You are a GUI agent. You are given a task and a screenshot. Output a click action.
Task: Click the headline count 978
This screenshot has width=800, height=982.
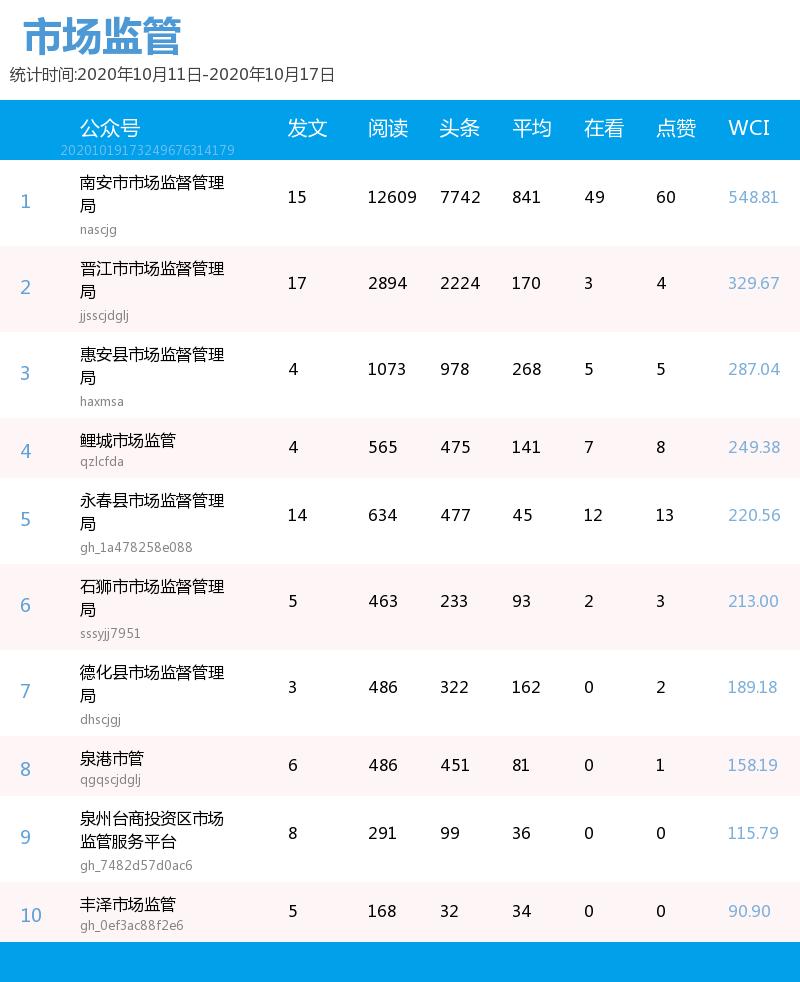[455, 369]
